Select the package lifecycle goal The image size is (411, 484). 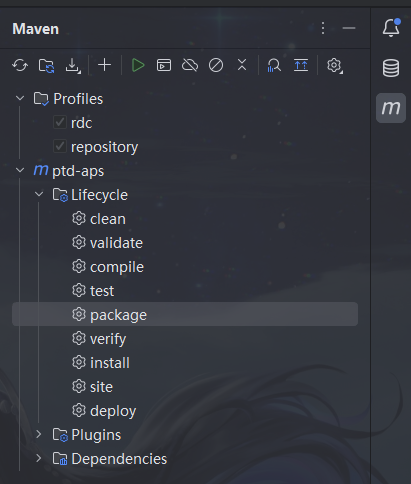pyautogui.click(x=185, y=314)
